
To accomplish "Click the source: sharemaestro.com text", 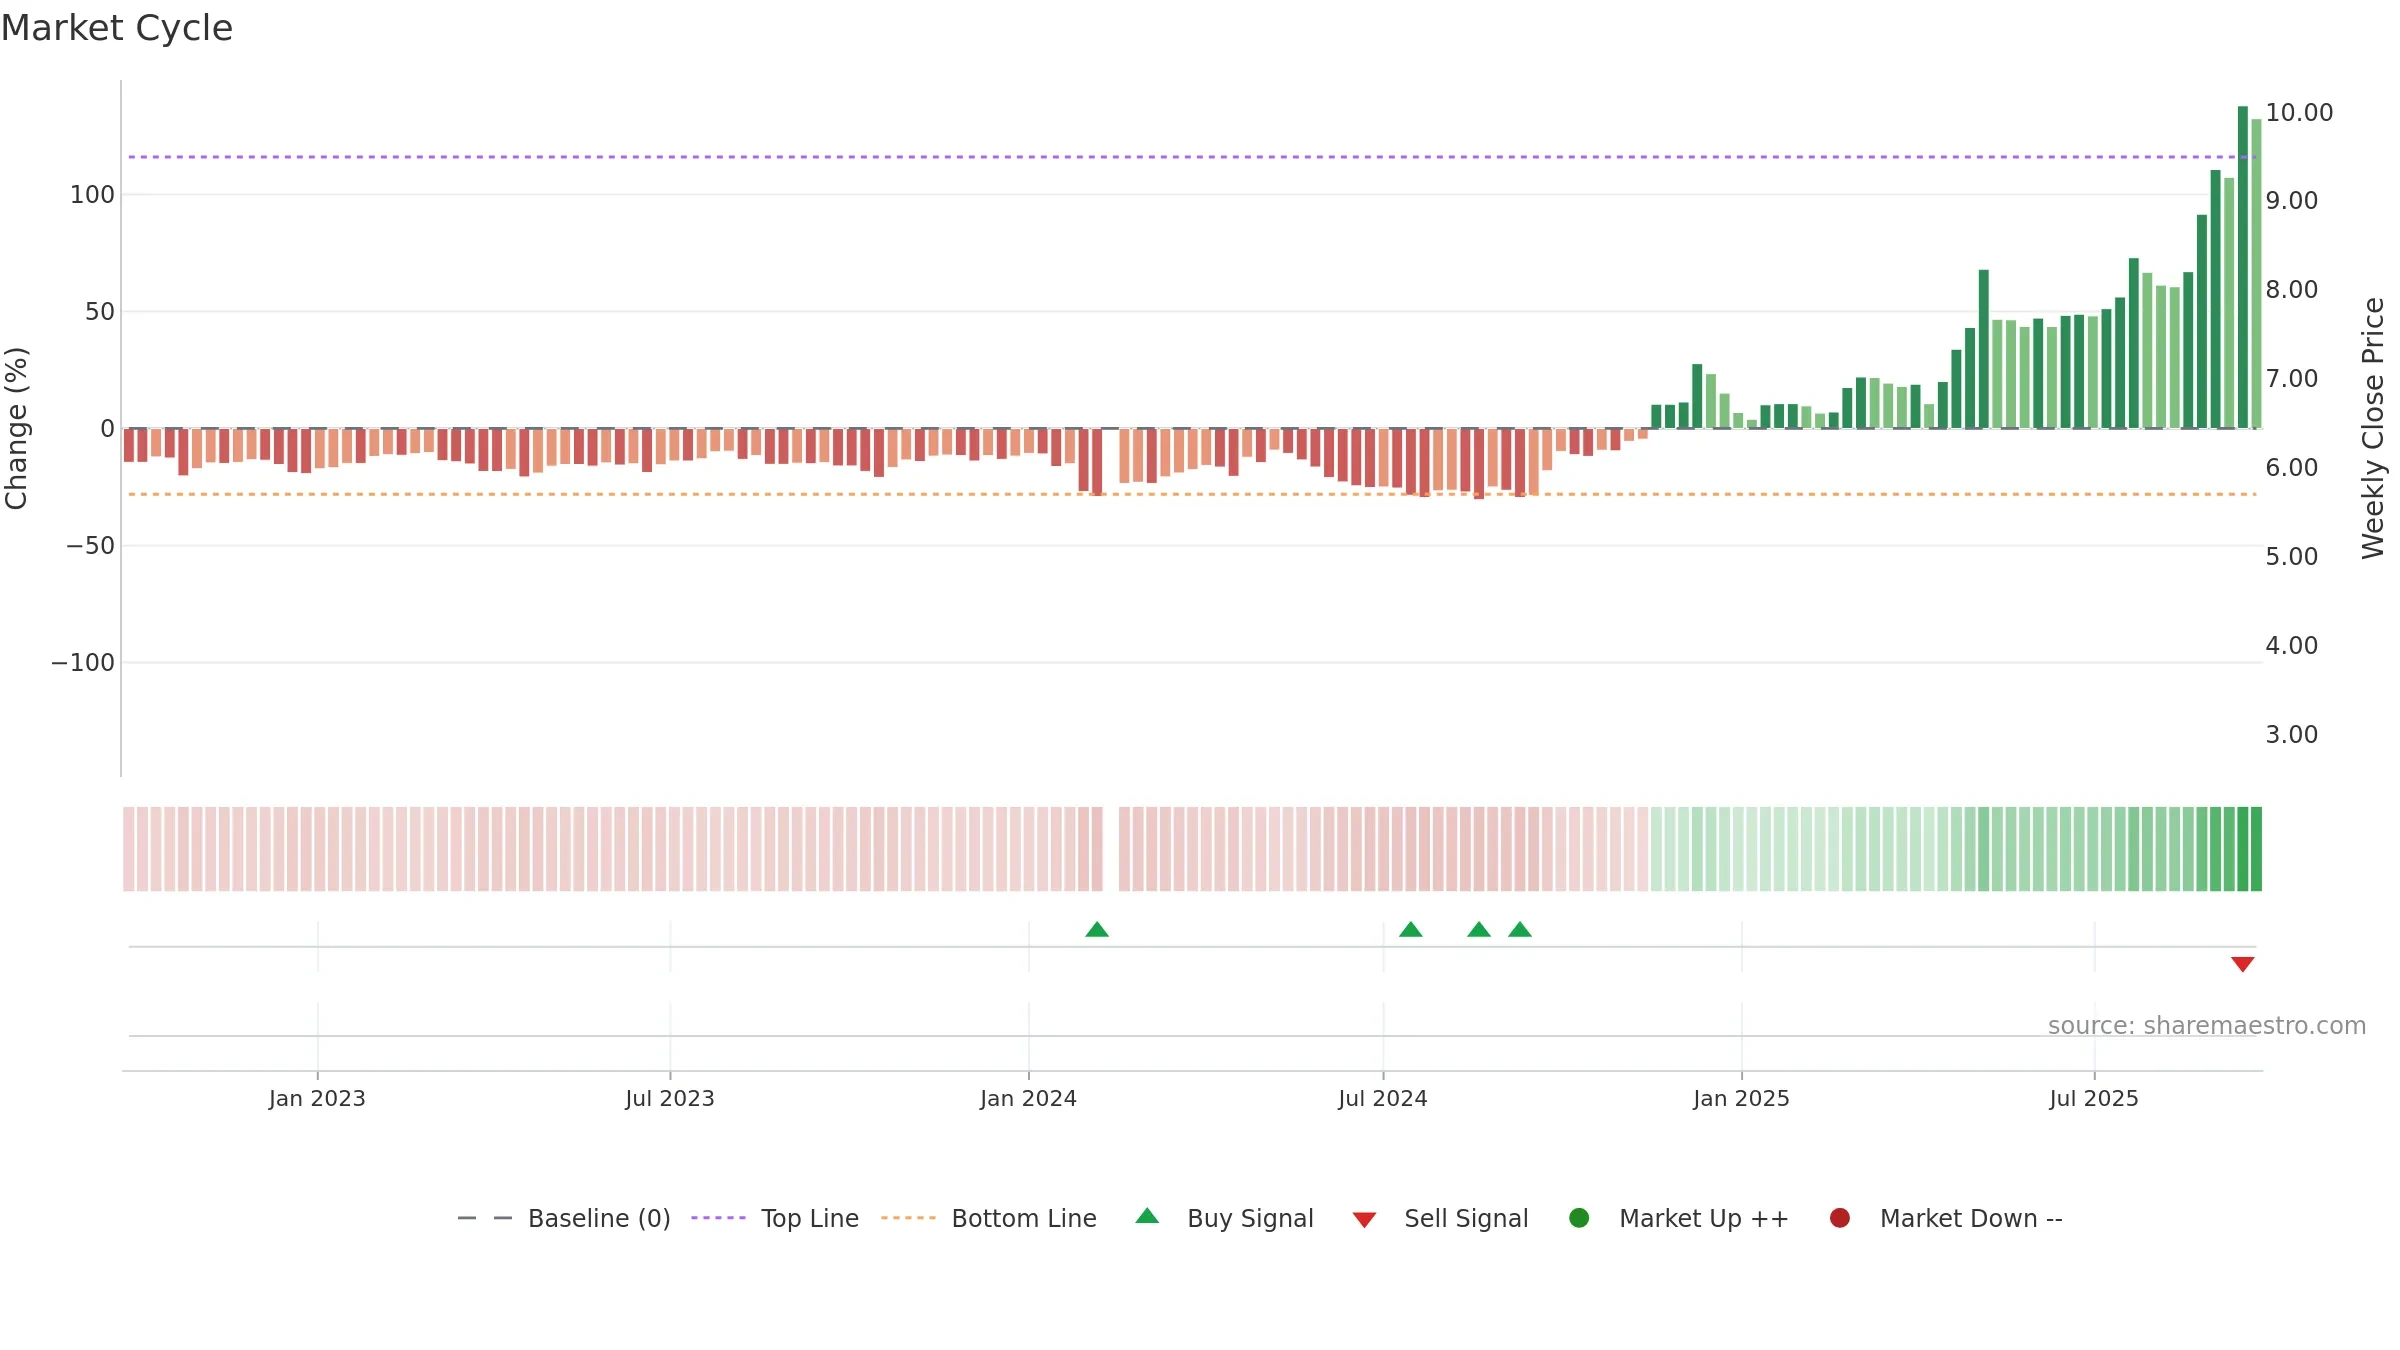I will (2207, 1026).
